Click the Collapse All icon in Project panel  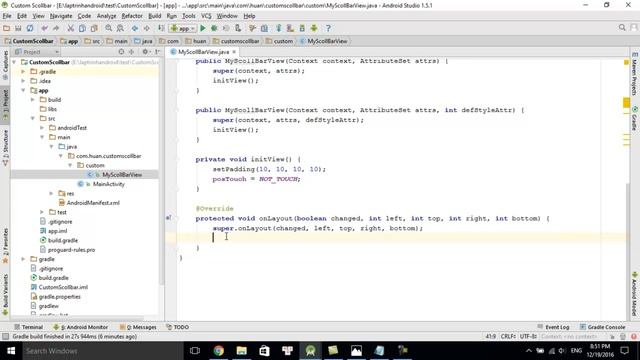click(131, 52)
